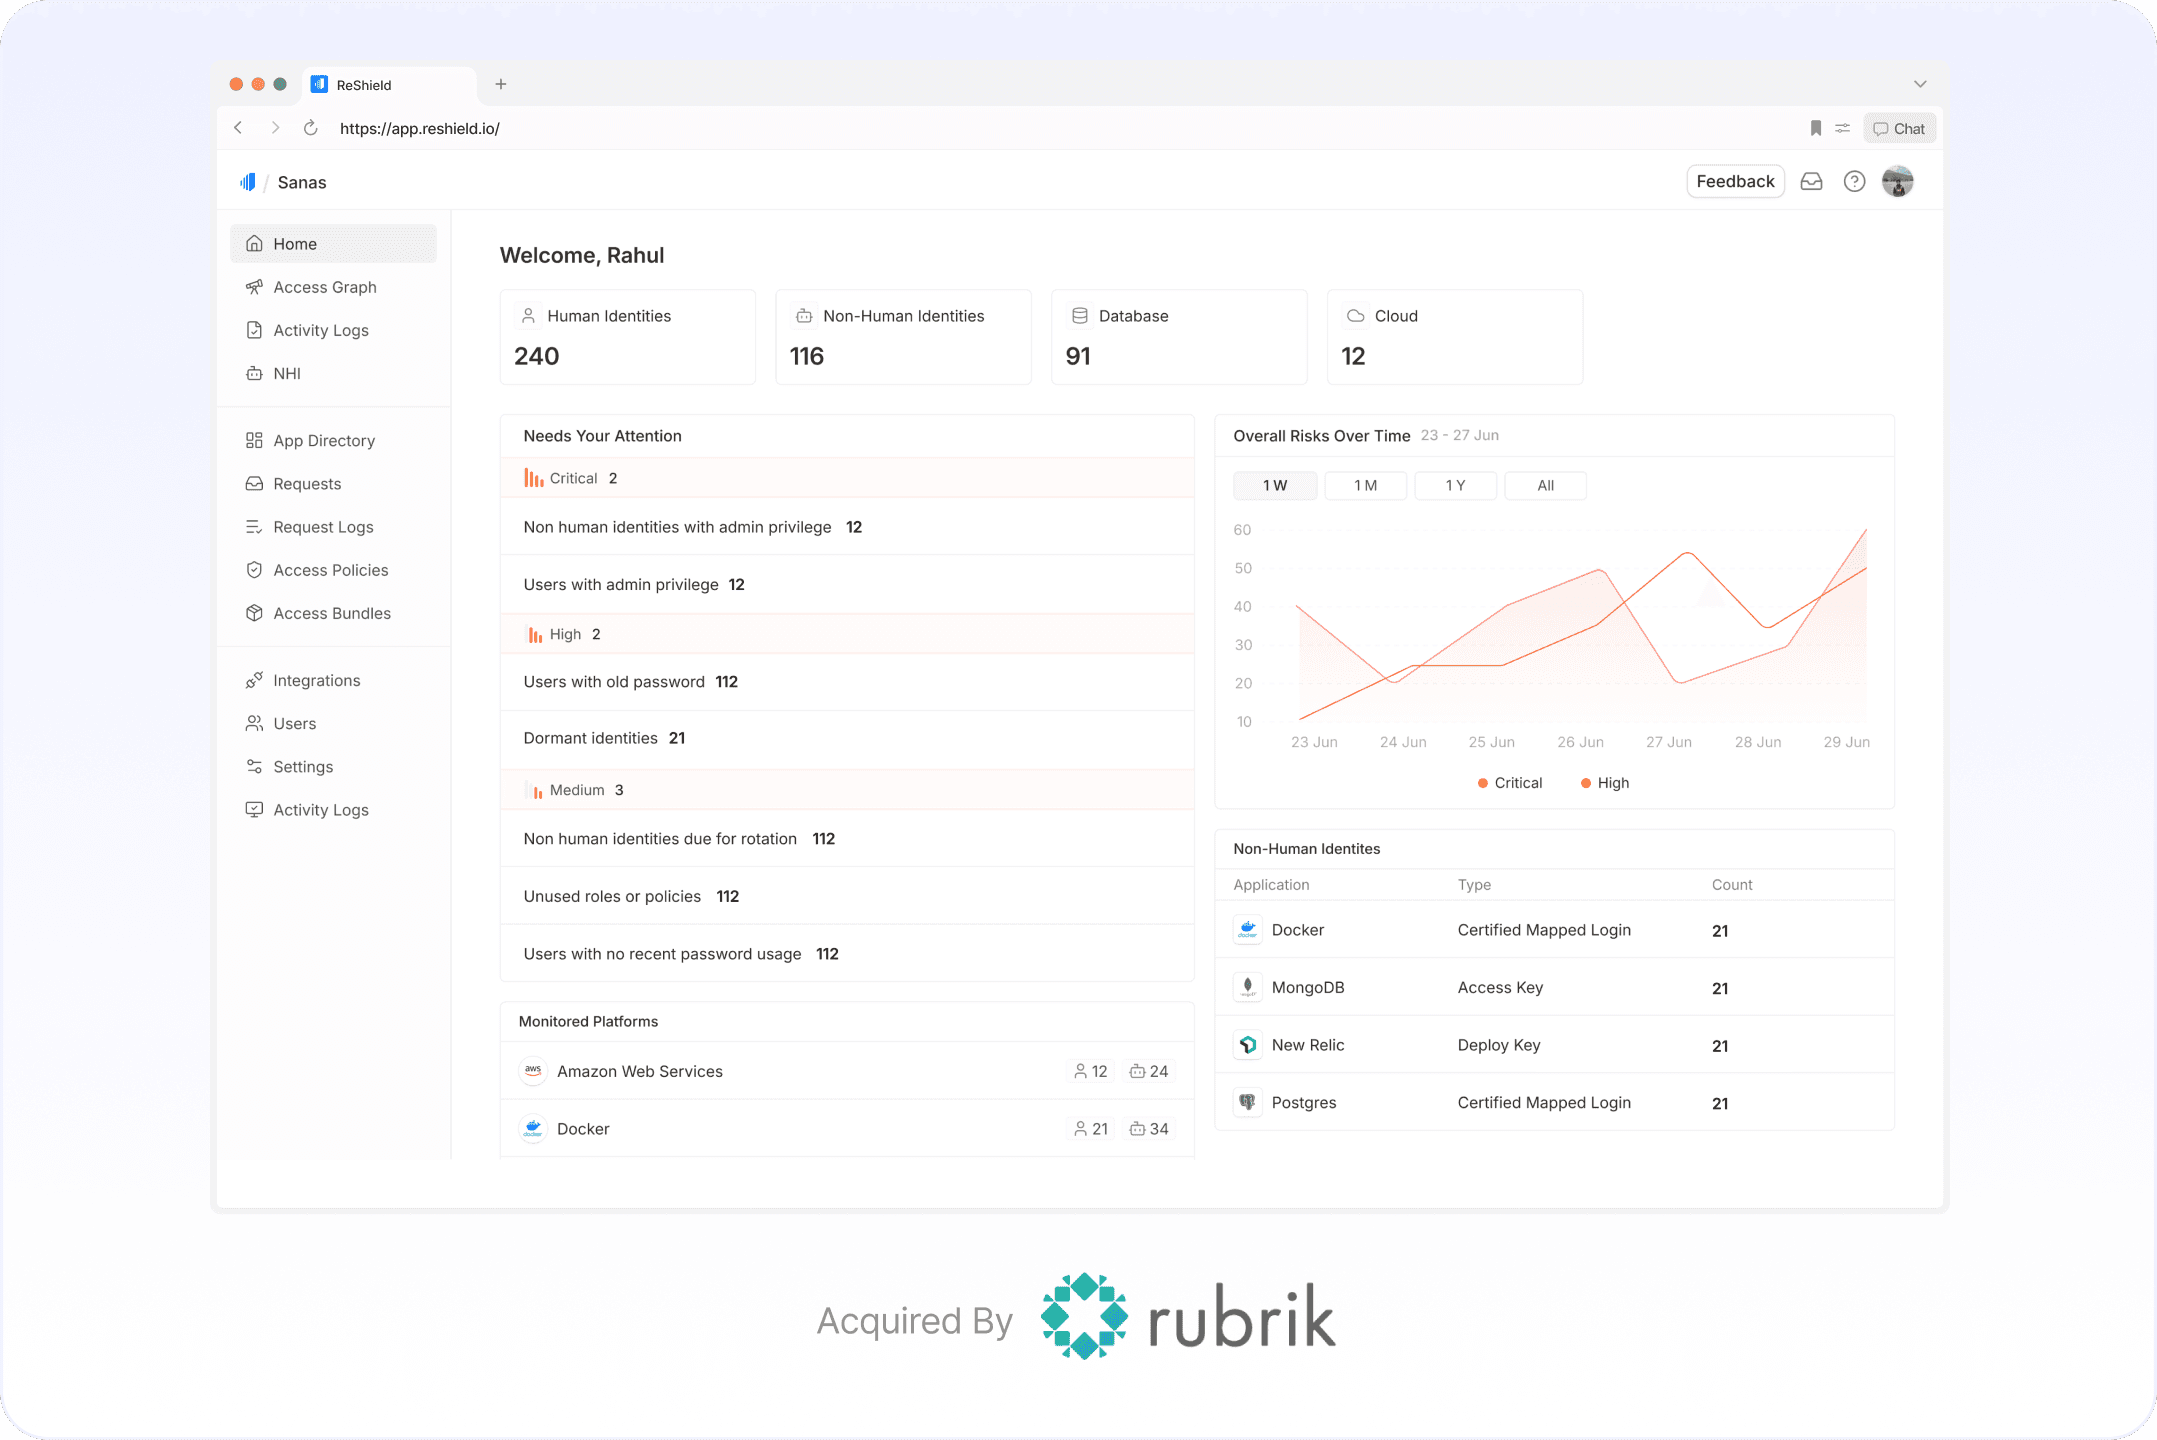Select the 1 W time range

[x=1275, y=485]
